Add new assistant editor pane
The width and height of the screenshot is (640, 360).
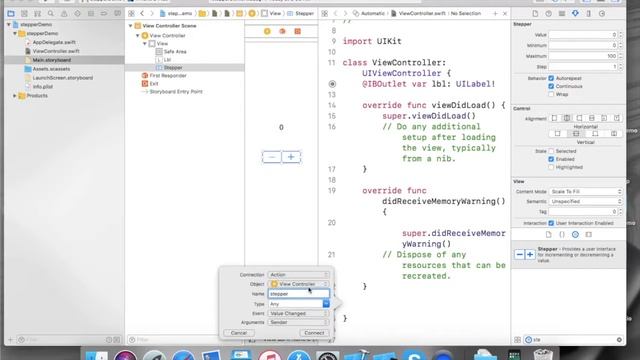[495, 13]
